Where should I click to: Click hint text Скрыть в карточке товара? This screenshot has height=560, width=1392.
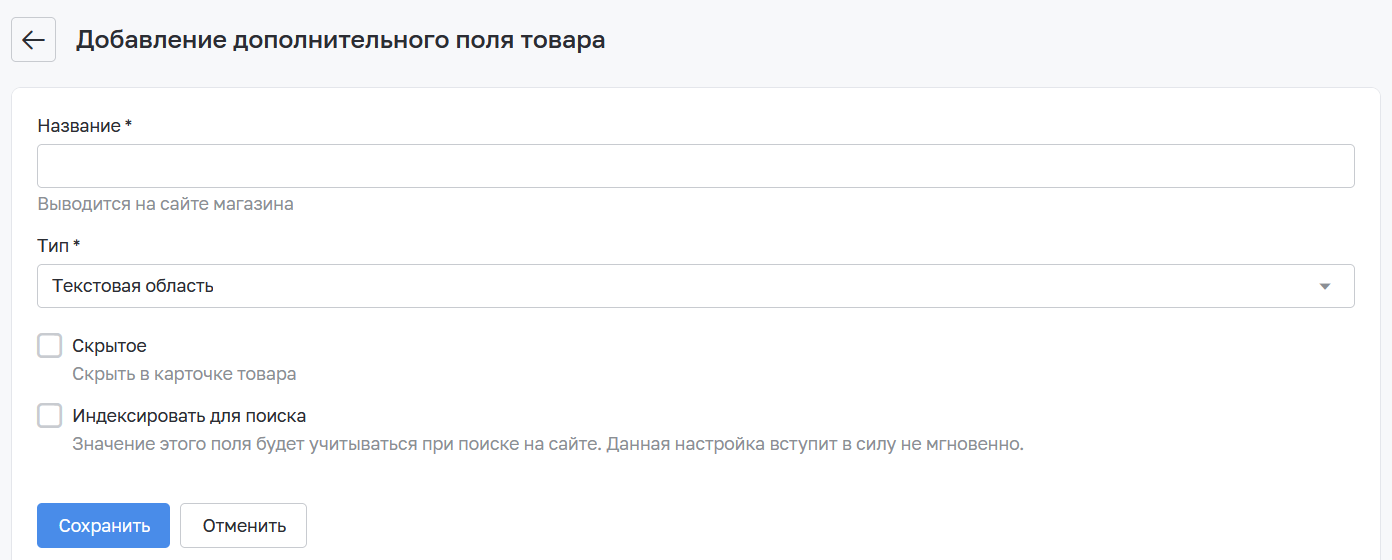[184, 374]
